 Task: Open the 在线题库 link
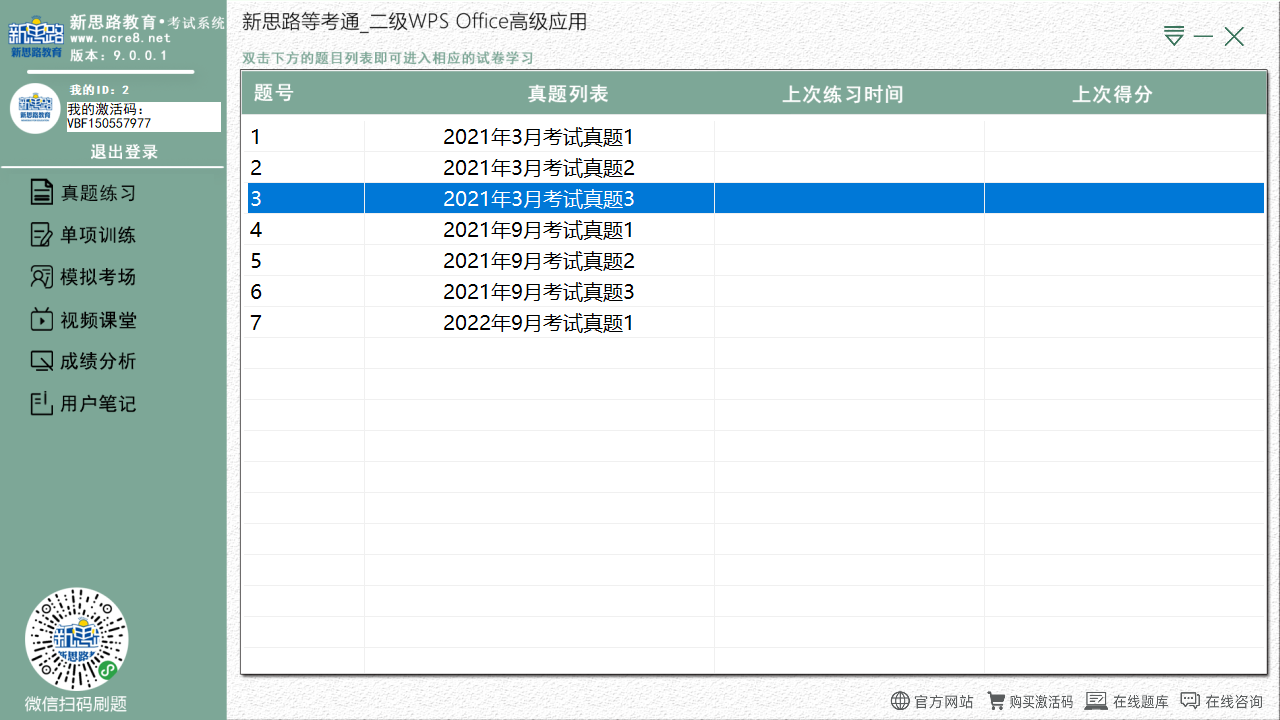(x=1141, y=702)
